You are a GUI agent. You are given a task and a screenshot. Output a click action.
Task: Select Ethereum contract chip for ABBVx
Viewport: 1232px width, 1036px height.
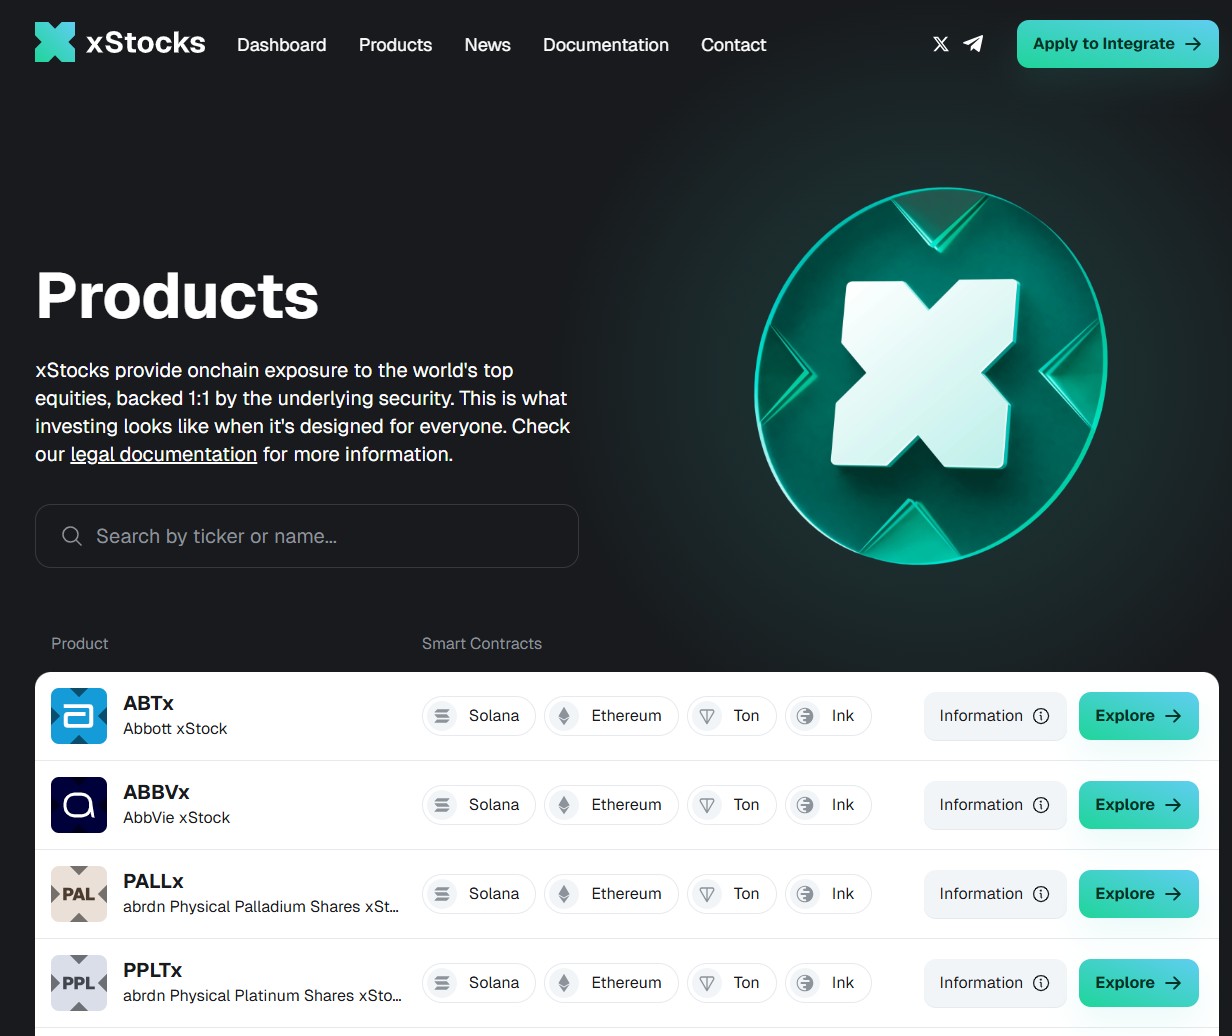coord(611,805)
